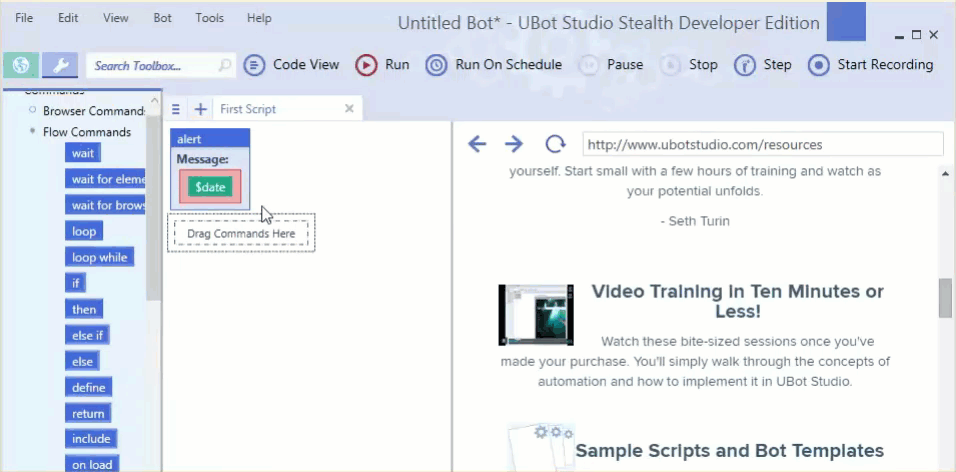Open Code View
The image size is (956, 472).
pyautogui.click(x=291, y=65)
